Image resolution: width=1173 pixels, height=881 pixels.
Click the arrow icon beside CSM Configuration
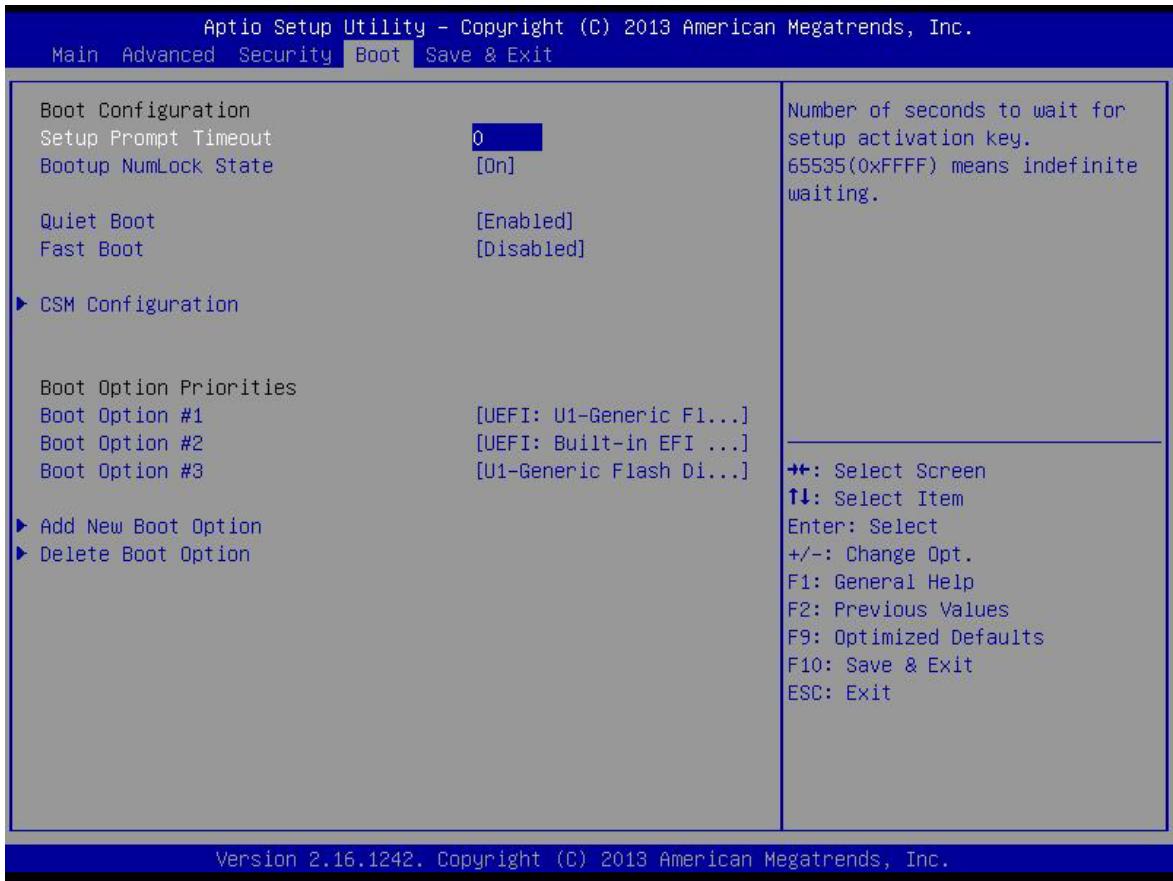(22, 304)
